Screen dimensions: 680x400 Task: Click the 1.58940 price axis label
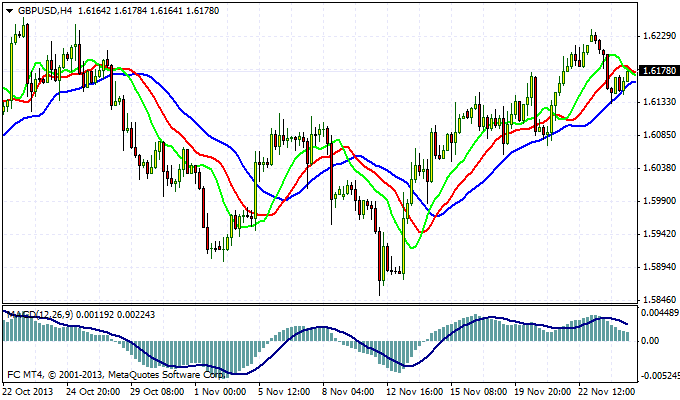click(x=658, y=267)
